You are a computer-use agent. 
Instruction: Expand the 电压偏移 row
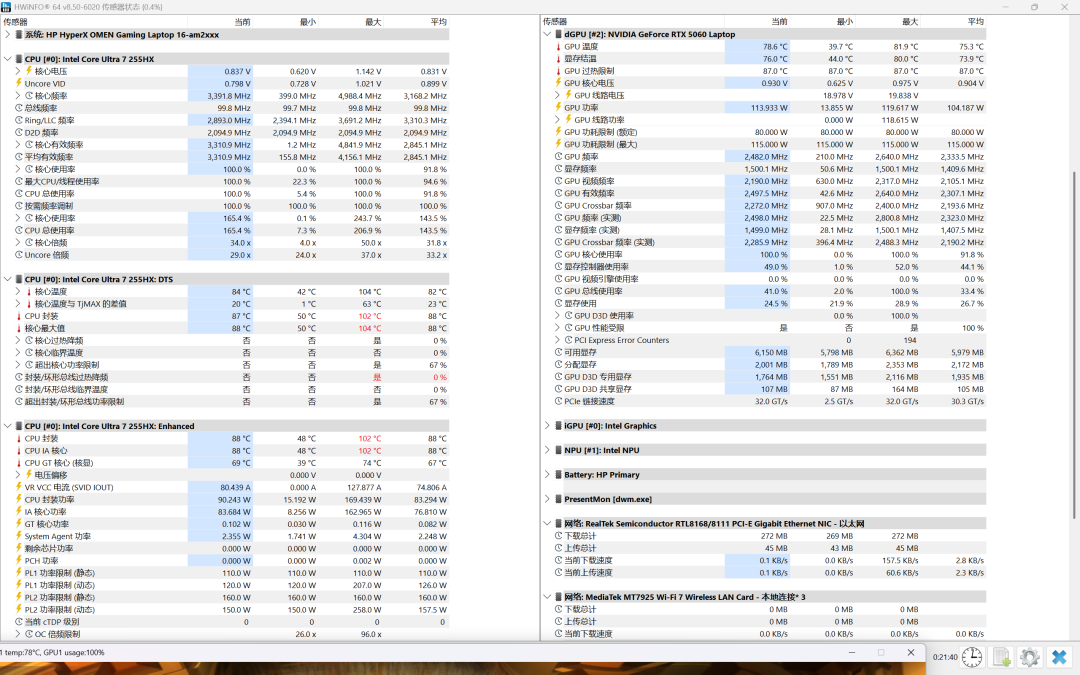19,475
